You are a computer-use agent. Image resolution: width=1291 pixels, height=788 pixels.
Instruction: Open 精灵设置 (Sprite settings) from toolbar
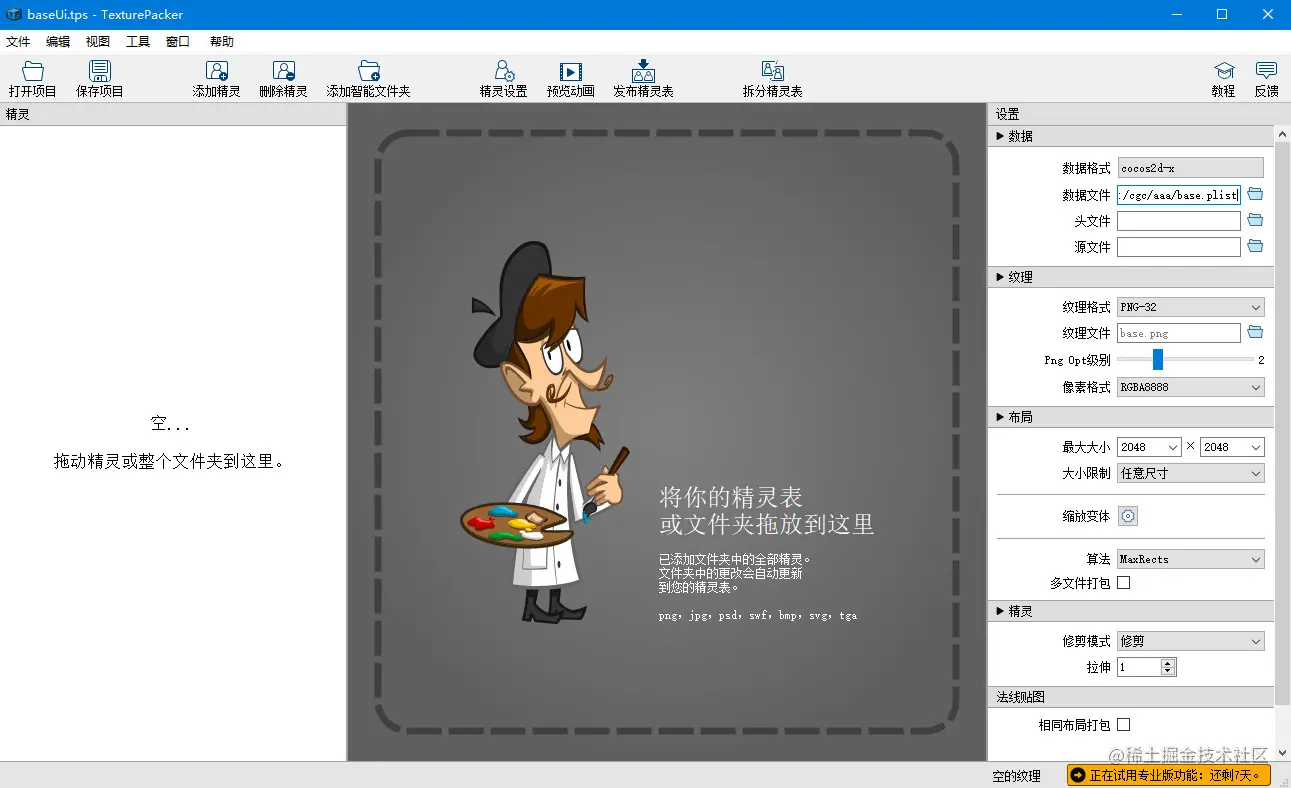pos(504,71)
